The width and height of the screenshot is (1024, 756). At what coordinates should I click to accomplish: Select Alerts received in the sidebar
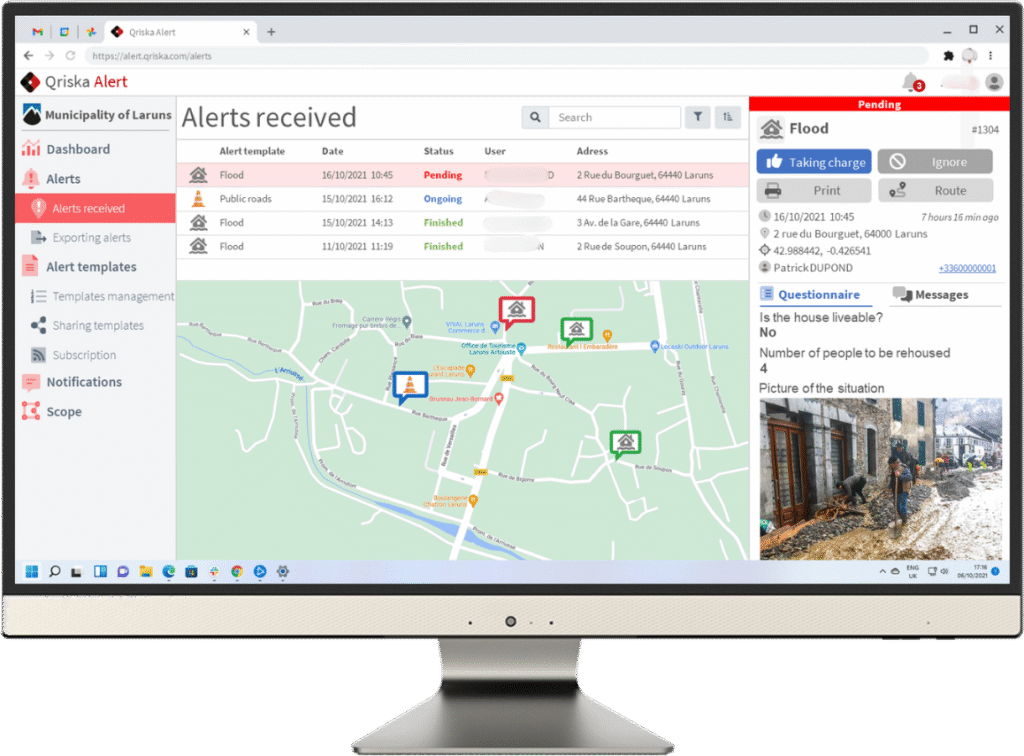[95, 208]
